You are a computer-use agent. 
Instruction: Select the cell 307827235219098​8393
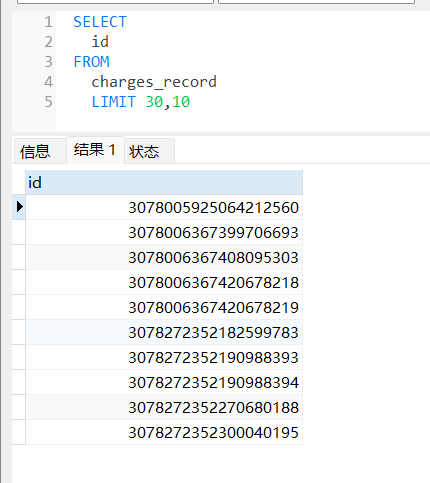point(164,357)
